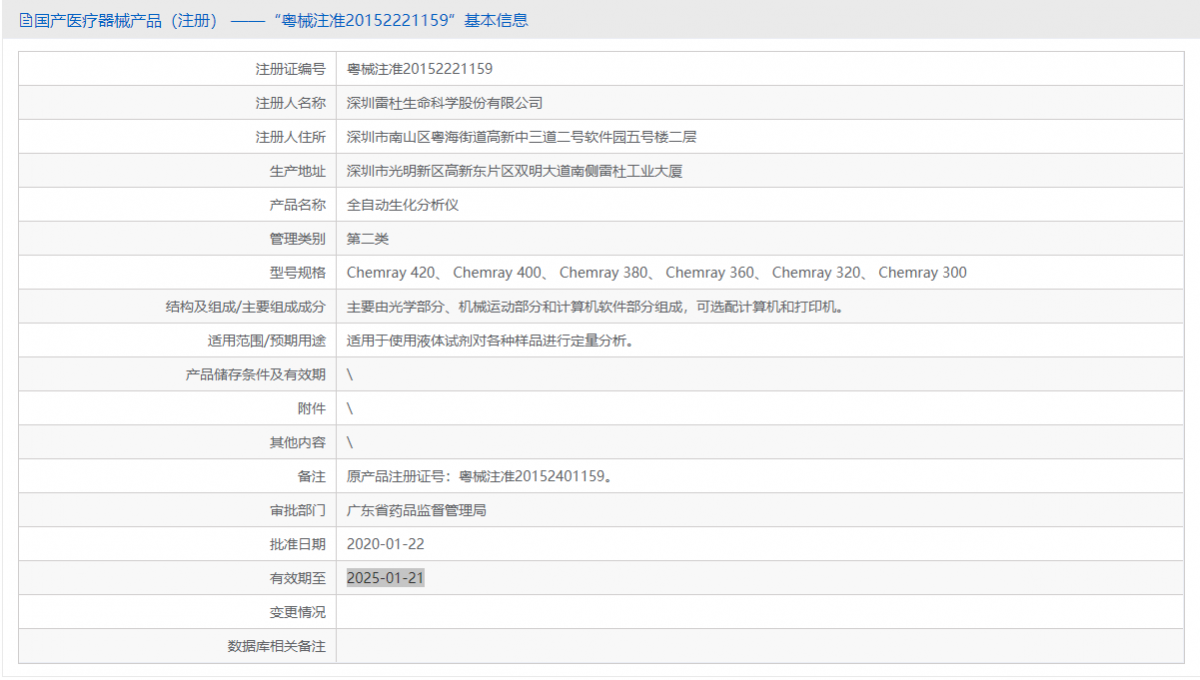Screen dimensions: 1200x680
Task: Click the 产品名称 label
Action: click(x=298, y=205)
